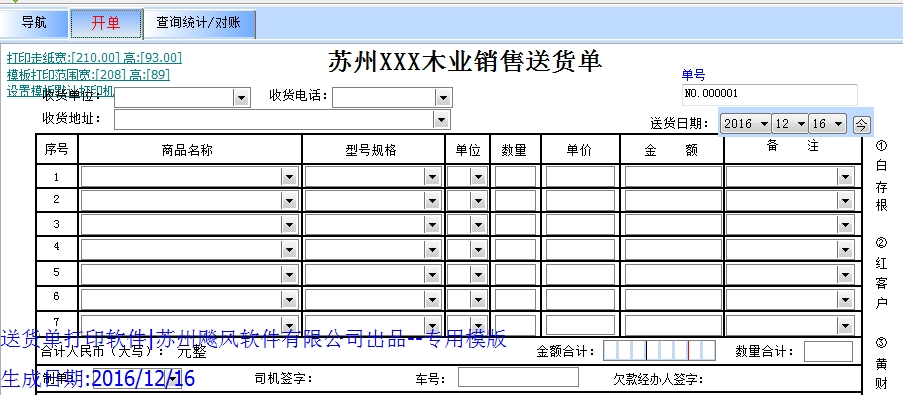
Task: Click the 数量 field in row 6
Action: click(515, 299)
